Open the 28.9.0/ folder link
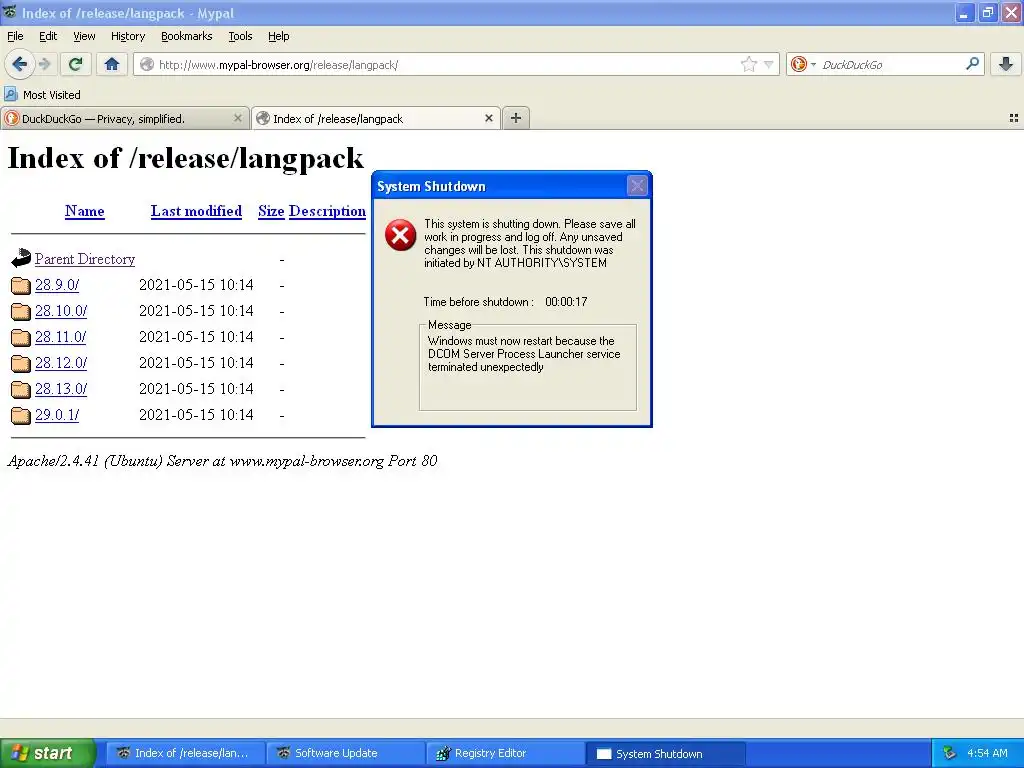1024x768 pixels. tap(57, 285)
